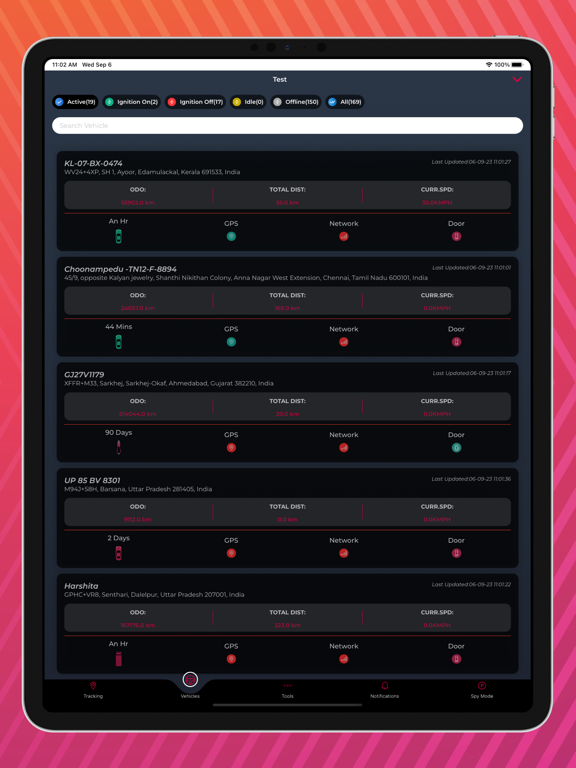576x768 pixels.
Task: Open the Vehicles tab
Action: click(x=190, y=685)
